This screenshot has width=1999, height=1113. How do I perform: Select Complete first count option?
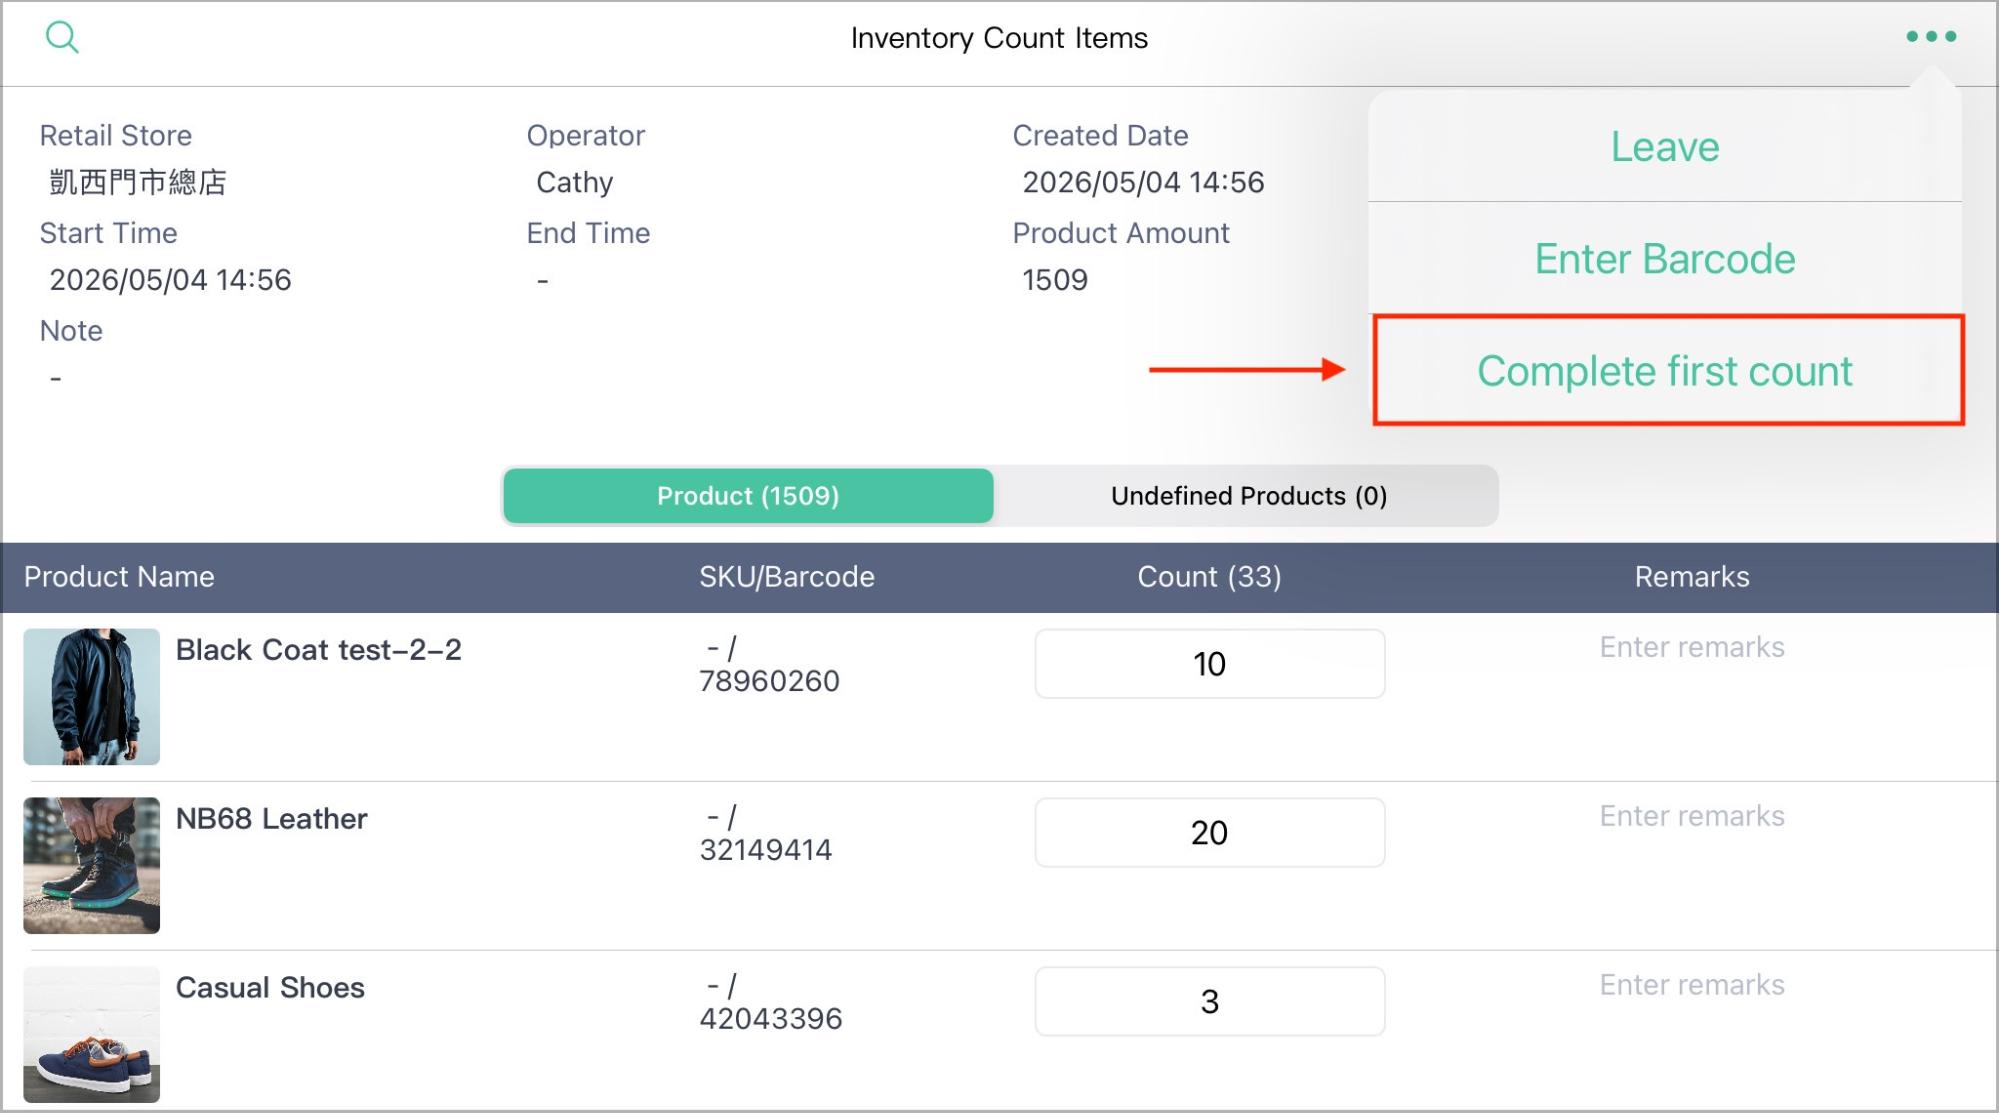pyautogui.click(x=1667, y=370)
